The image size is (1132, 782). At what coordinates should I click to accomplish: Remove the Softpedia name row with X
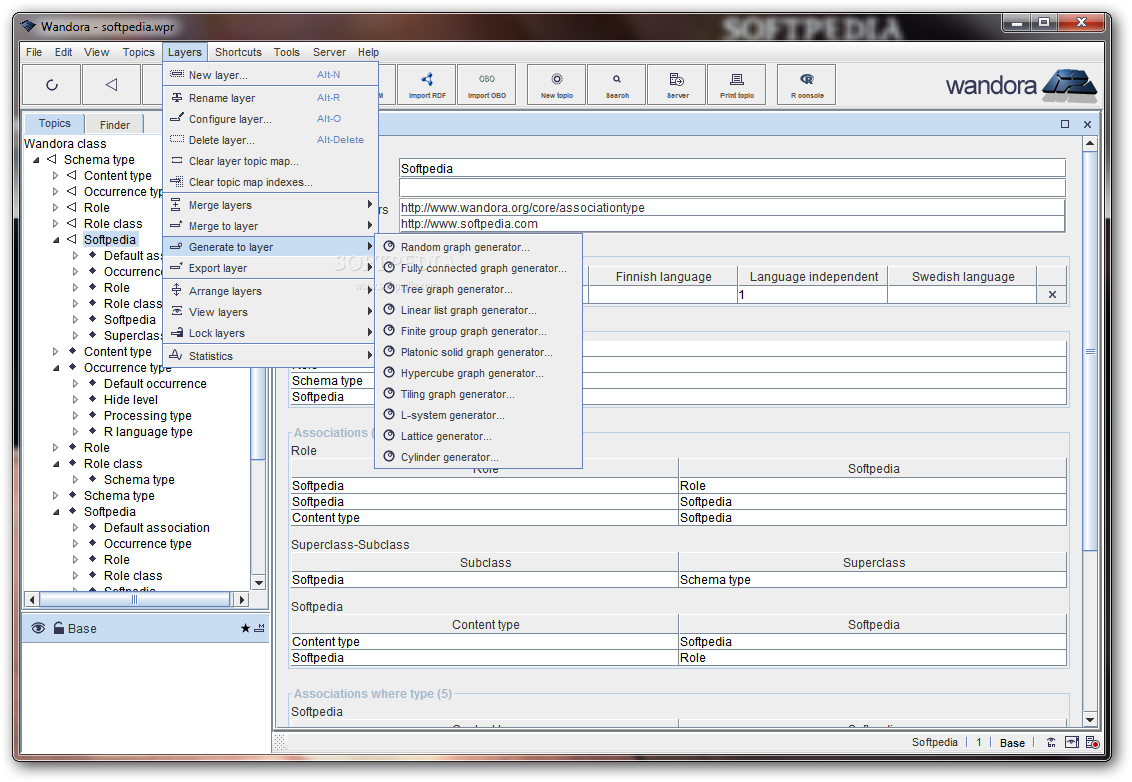1052,295
